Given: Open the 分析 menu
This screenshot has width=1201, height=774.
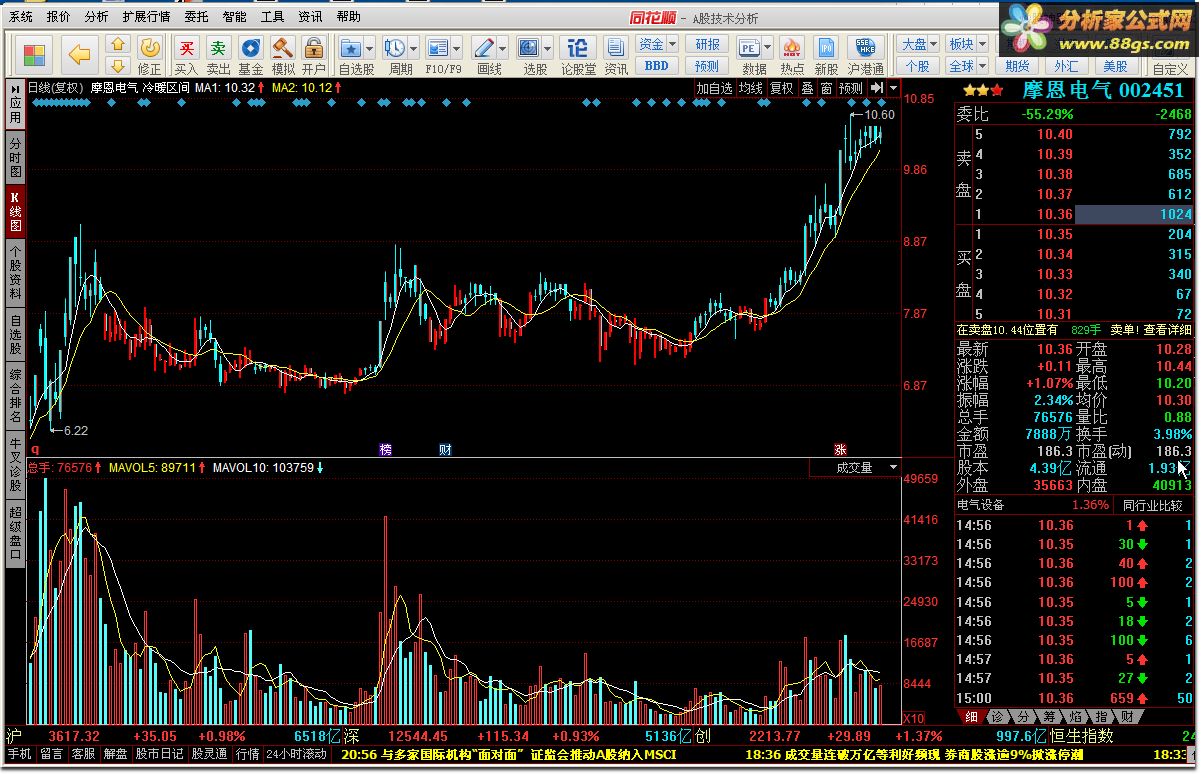Looking at the screenshot, I should click(x=96, y=17).
